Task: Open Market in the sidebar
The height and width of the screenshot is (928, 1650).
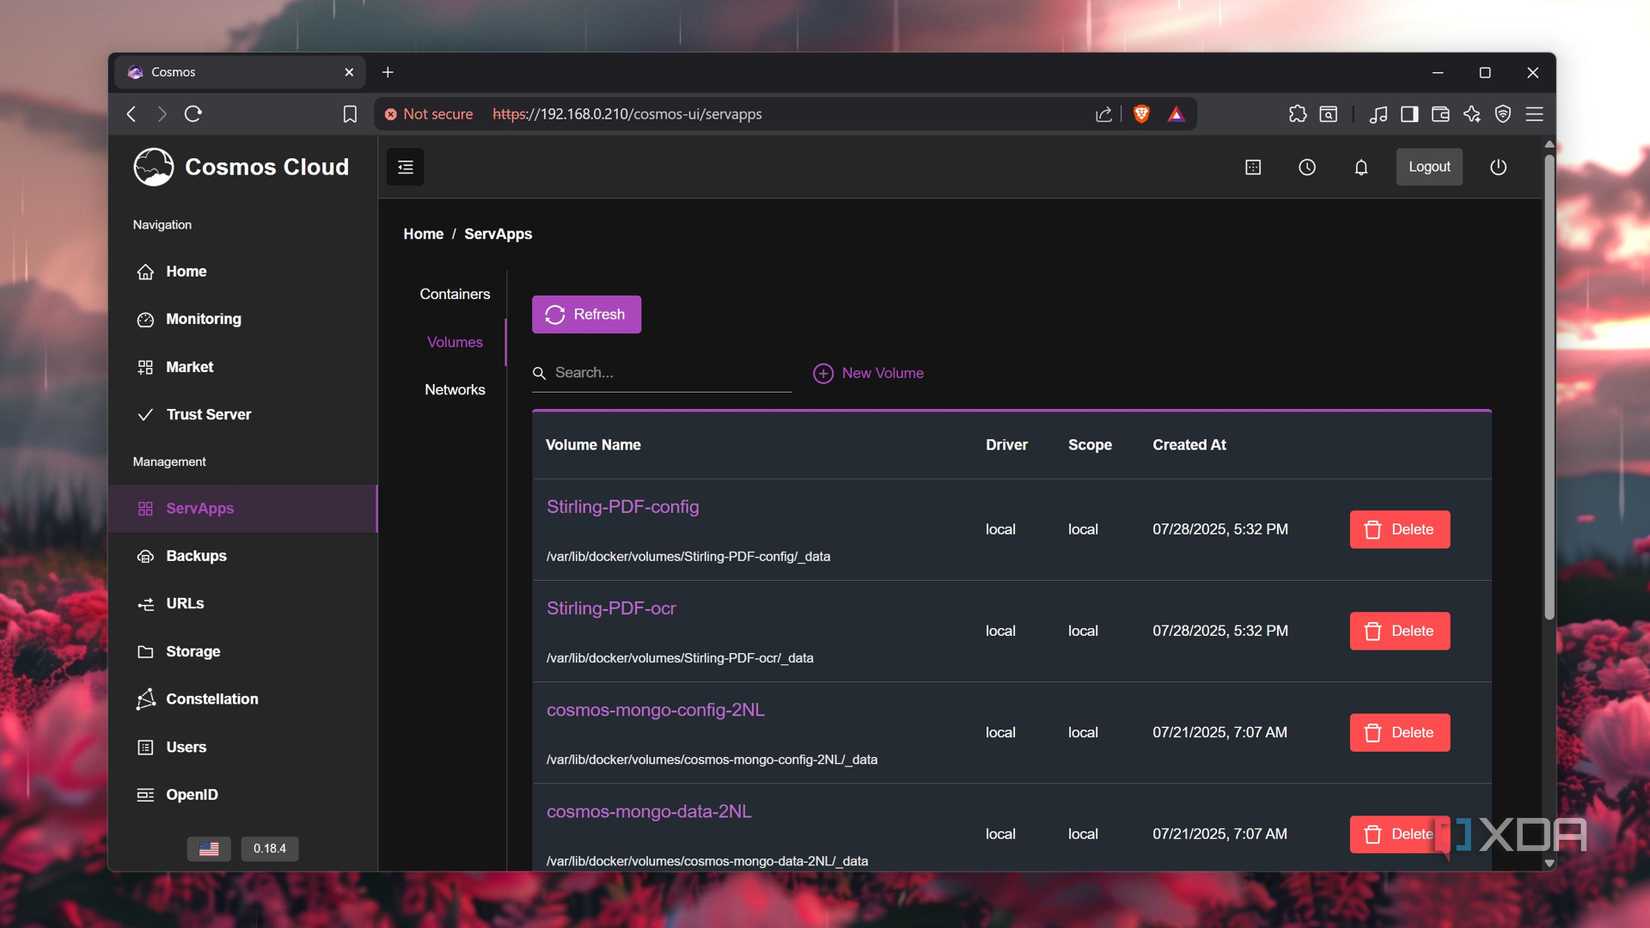Action: [x=243, y=367]
